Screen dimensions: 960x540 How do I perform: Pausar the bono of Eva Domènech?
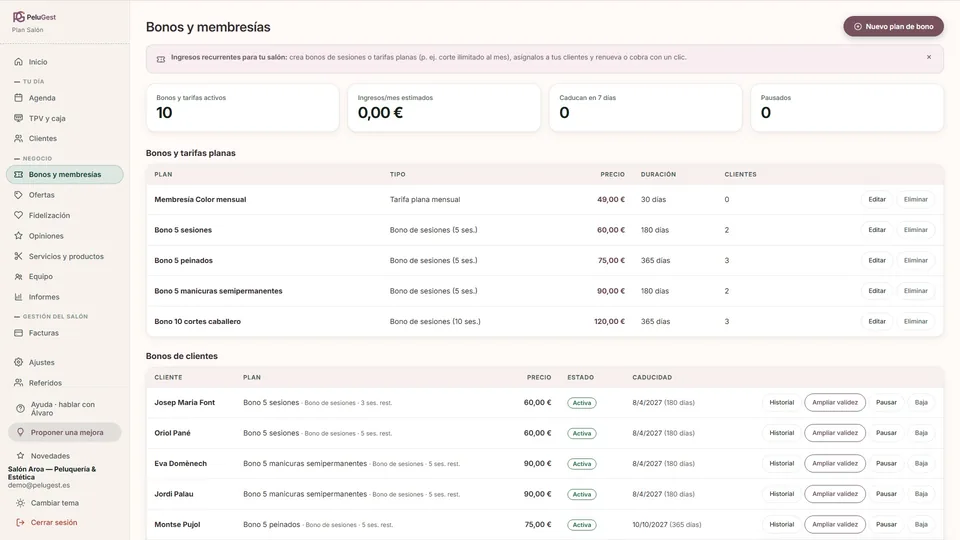pyautogui.click(x=886, y=463)
